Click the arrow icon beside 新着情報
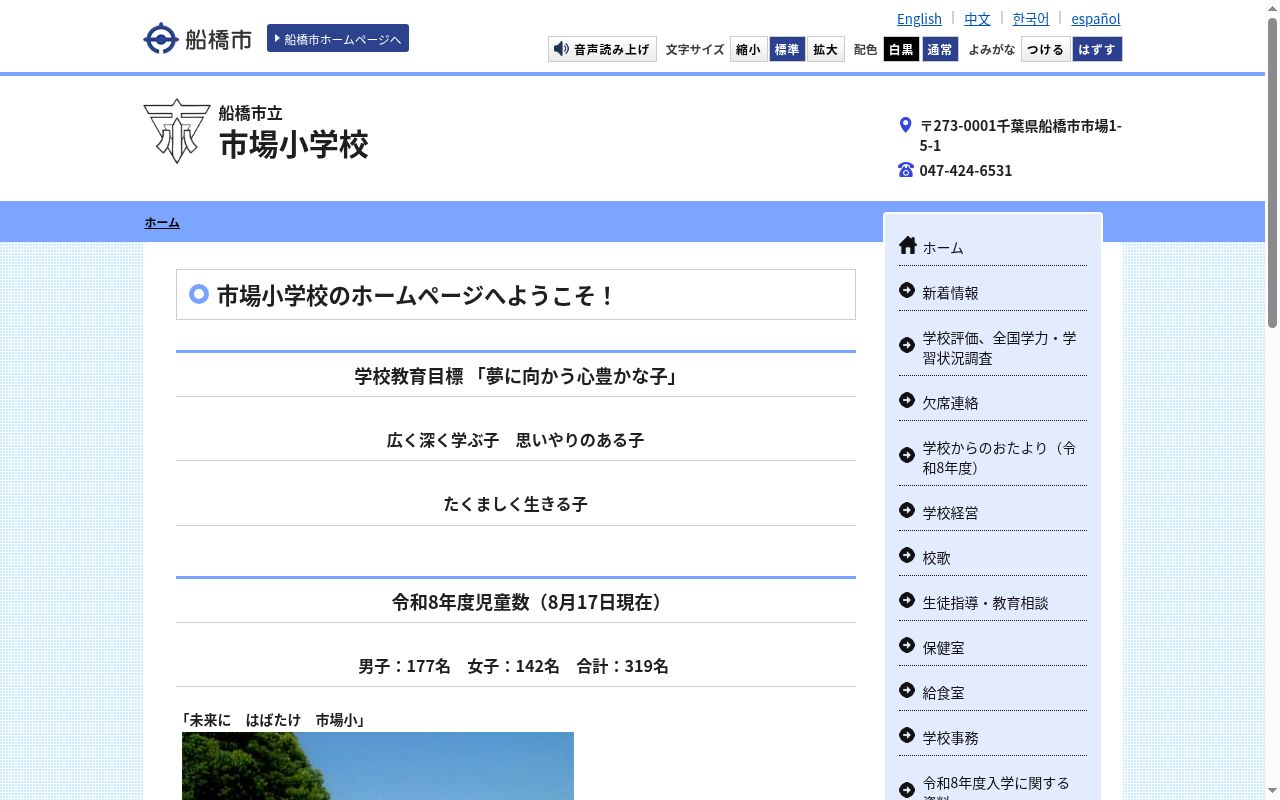Screen dimensions: 1280x800 tap(907, 290)
